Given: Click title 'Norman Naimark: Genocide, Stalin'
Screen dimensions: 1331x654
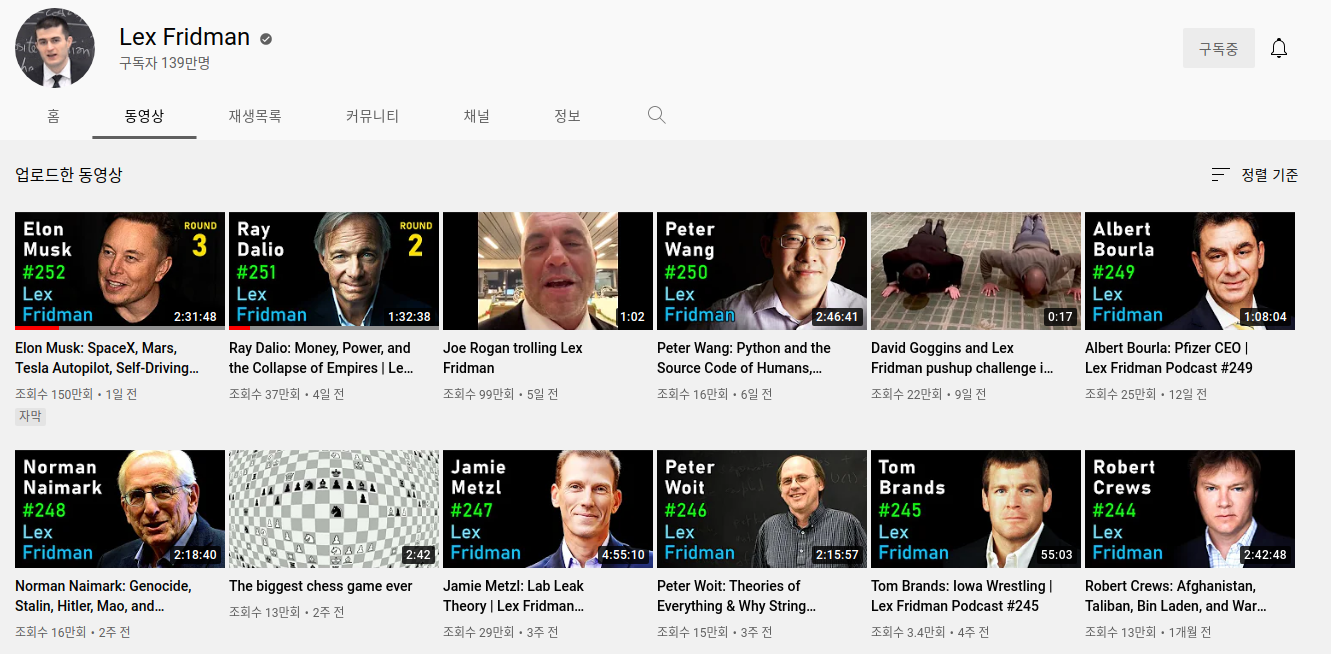Looking at the screenshot, I should click(103, 596).
